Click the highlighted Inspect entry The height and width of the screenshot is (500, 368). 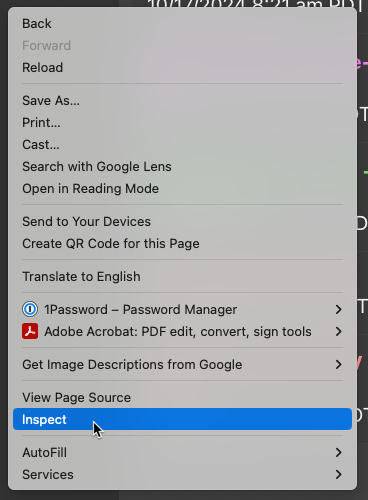pos(182,419)
